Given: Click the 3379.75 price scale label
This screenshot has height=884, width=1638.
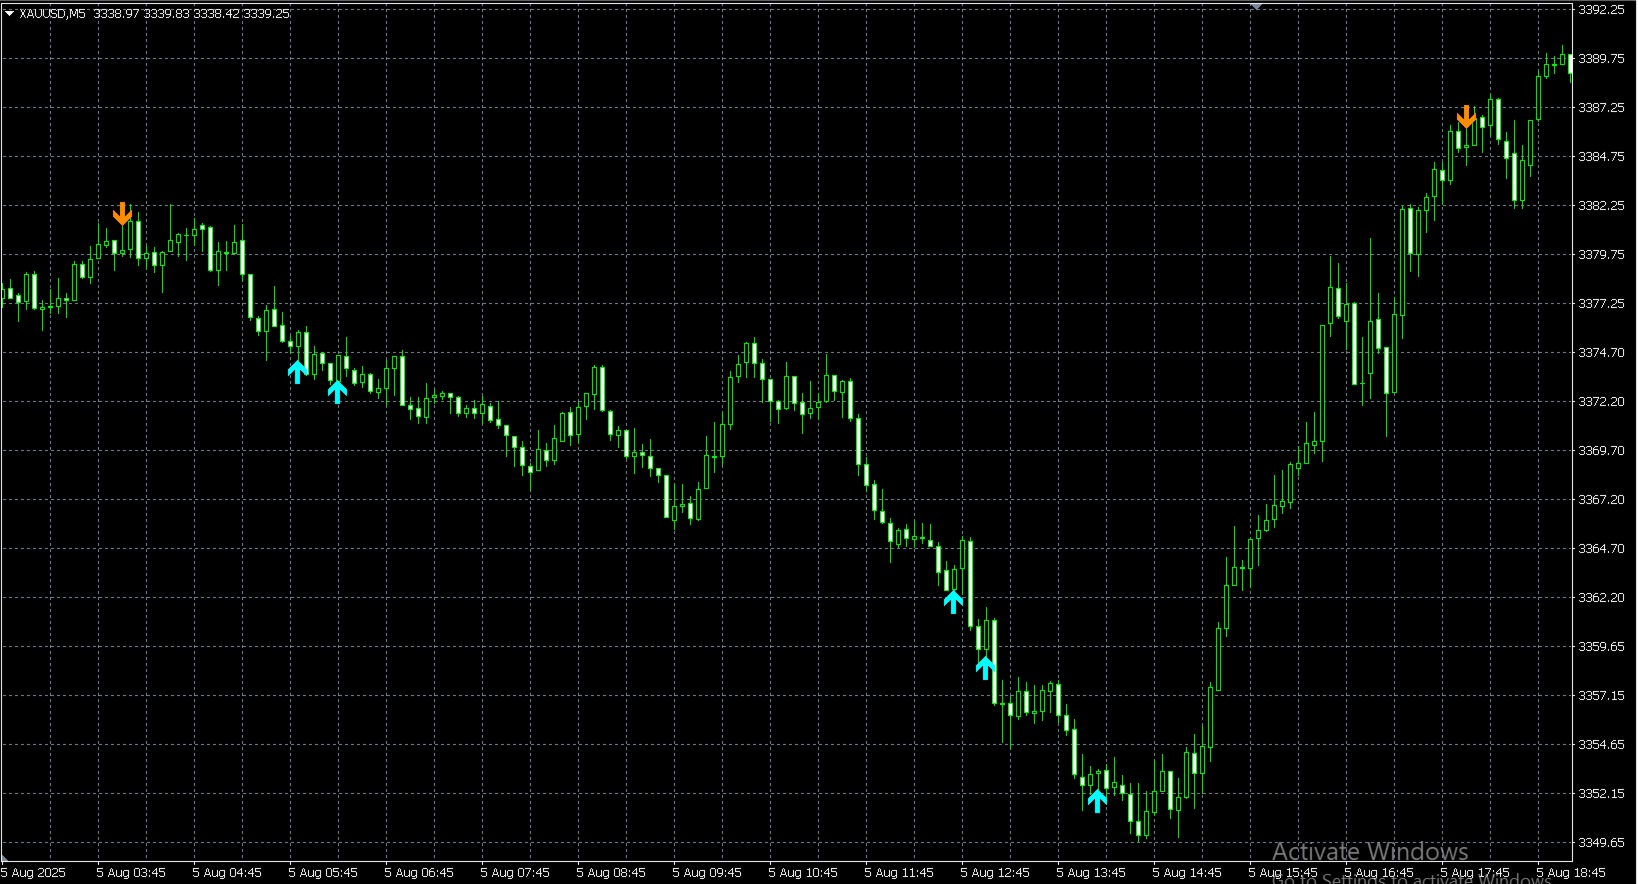Looking at the screenshot, I should click(1601, 255).
